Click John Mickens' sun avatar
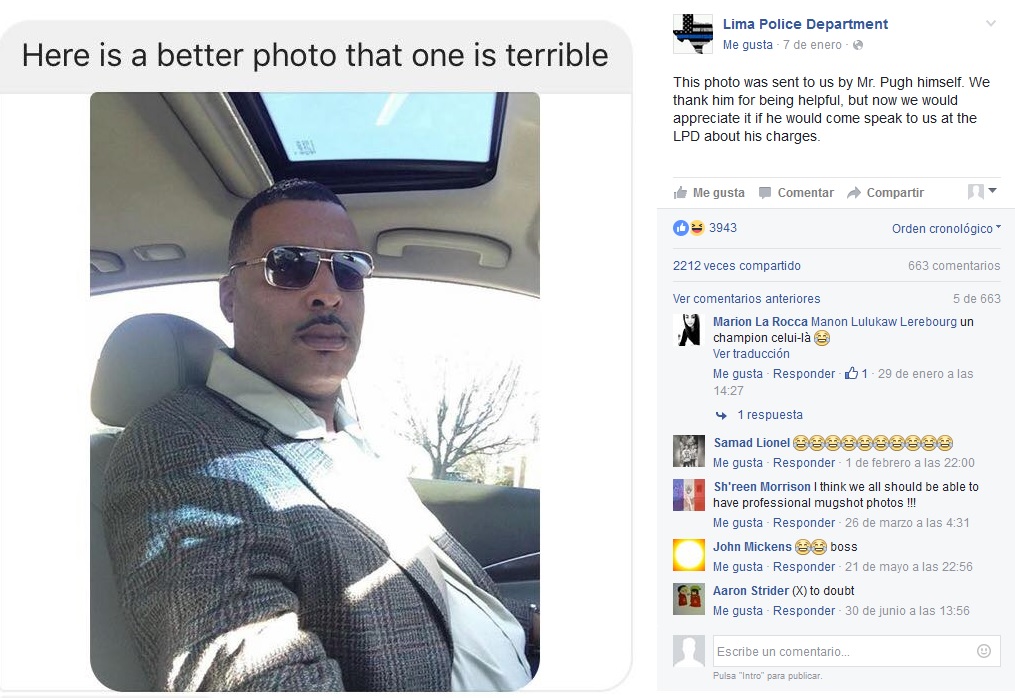 coord(689,555)
